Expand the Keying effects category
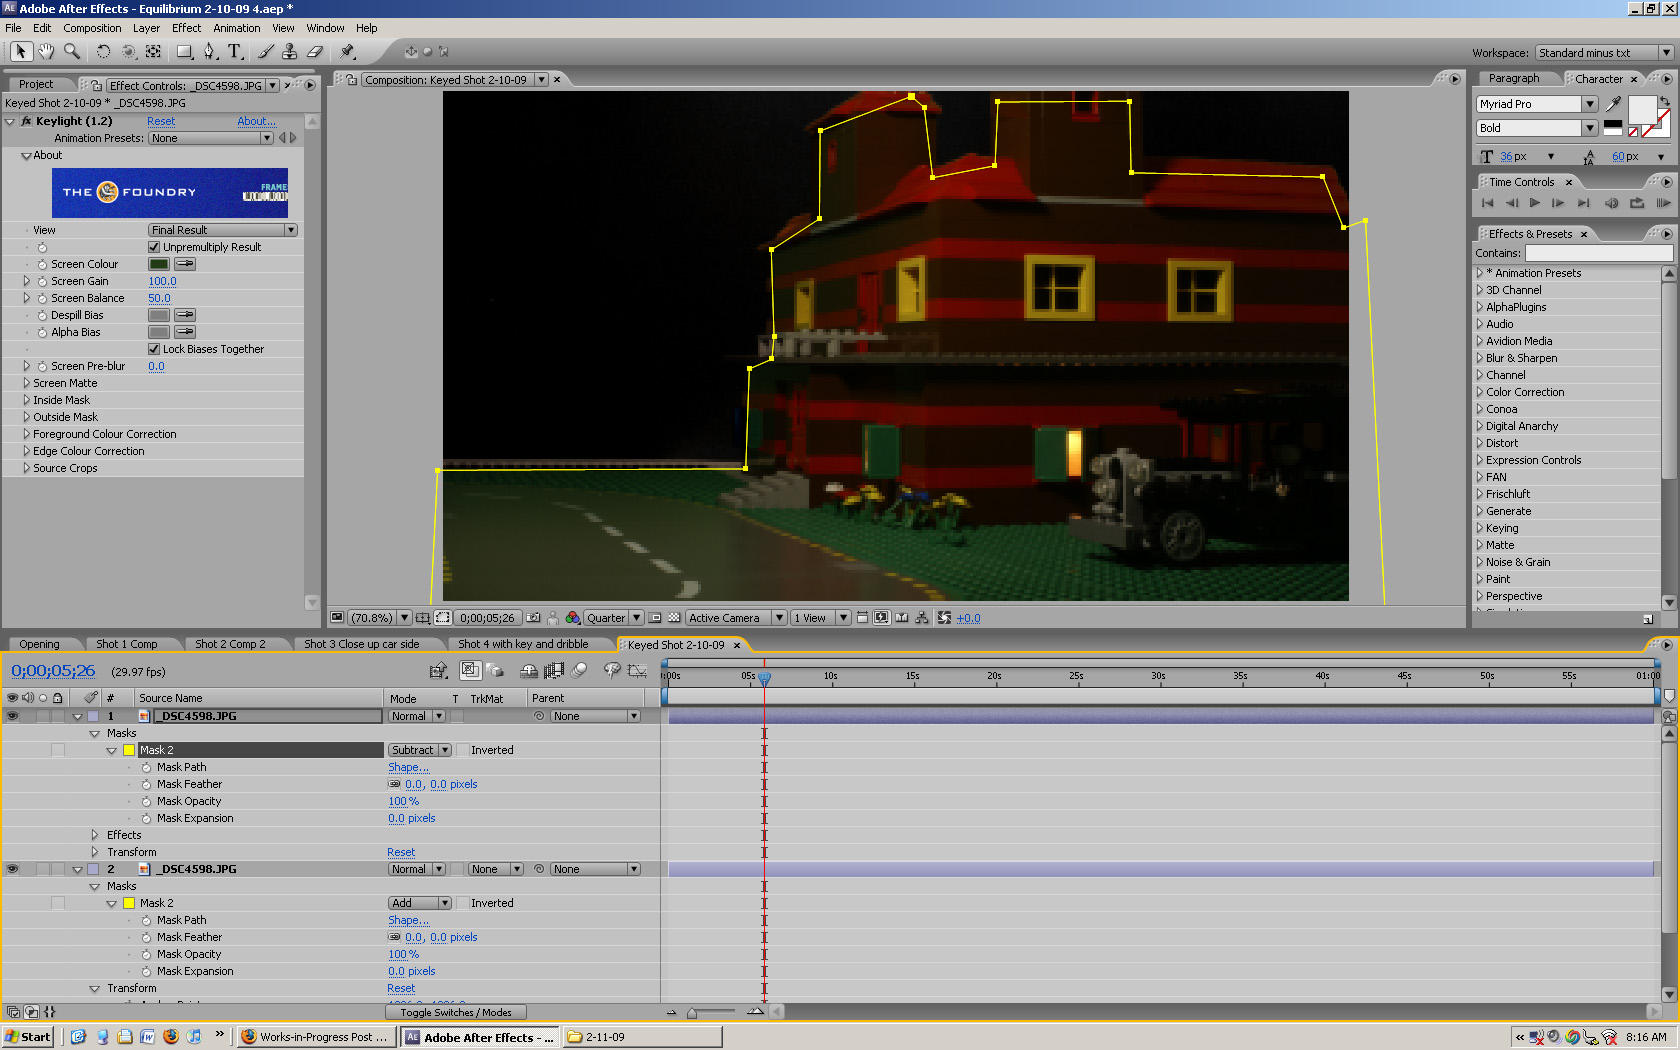 click(x=1480, y=528)
